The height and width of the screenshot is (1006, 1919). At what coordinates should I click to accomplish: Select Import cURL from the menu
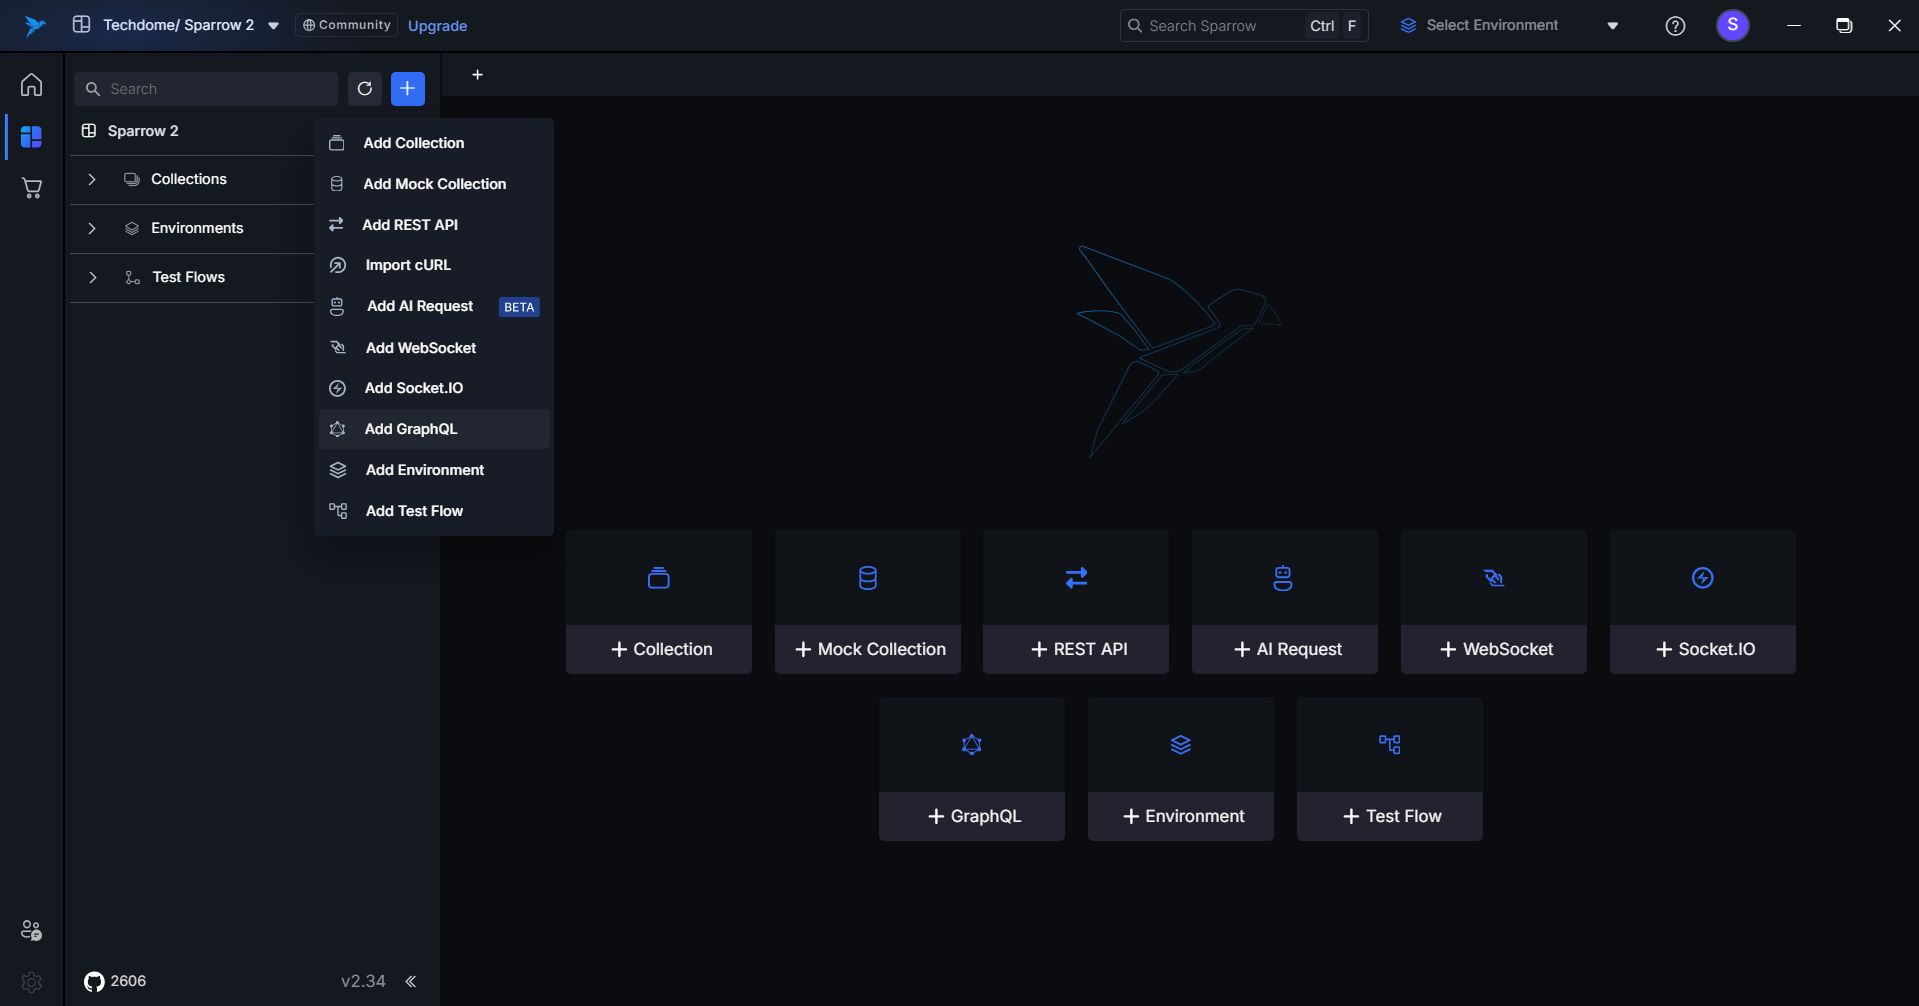(404, 265)
